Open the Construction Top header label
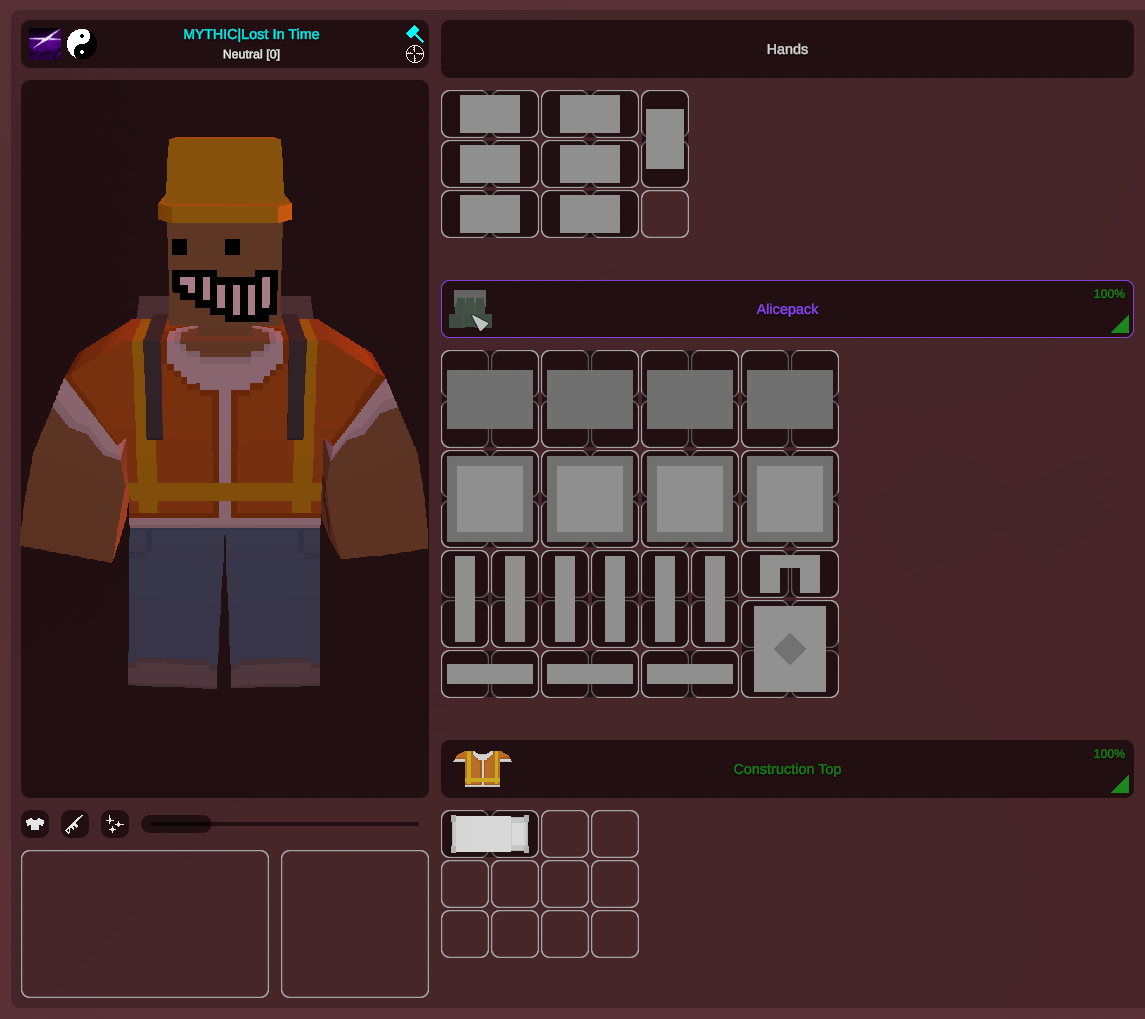 (x=787, y=769)
